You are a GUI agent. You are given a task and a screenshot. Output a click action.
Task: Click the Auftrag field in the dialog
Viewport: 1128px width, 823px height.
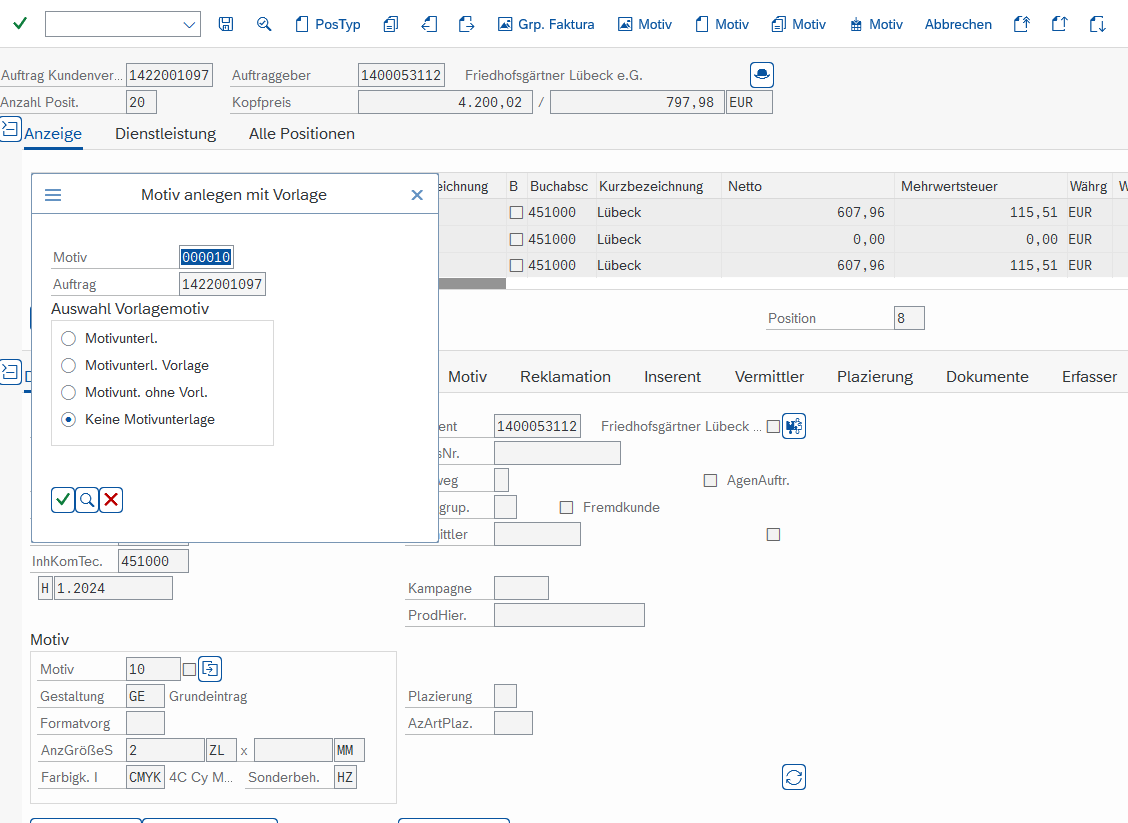[222, 284]
